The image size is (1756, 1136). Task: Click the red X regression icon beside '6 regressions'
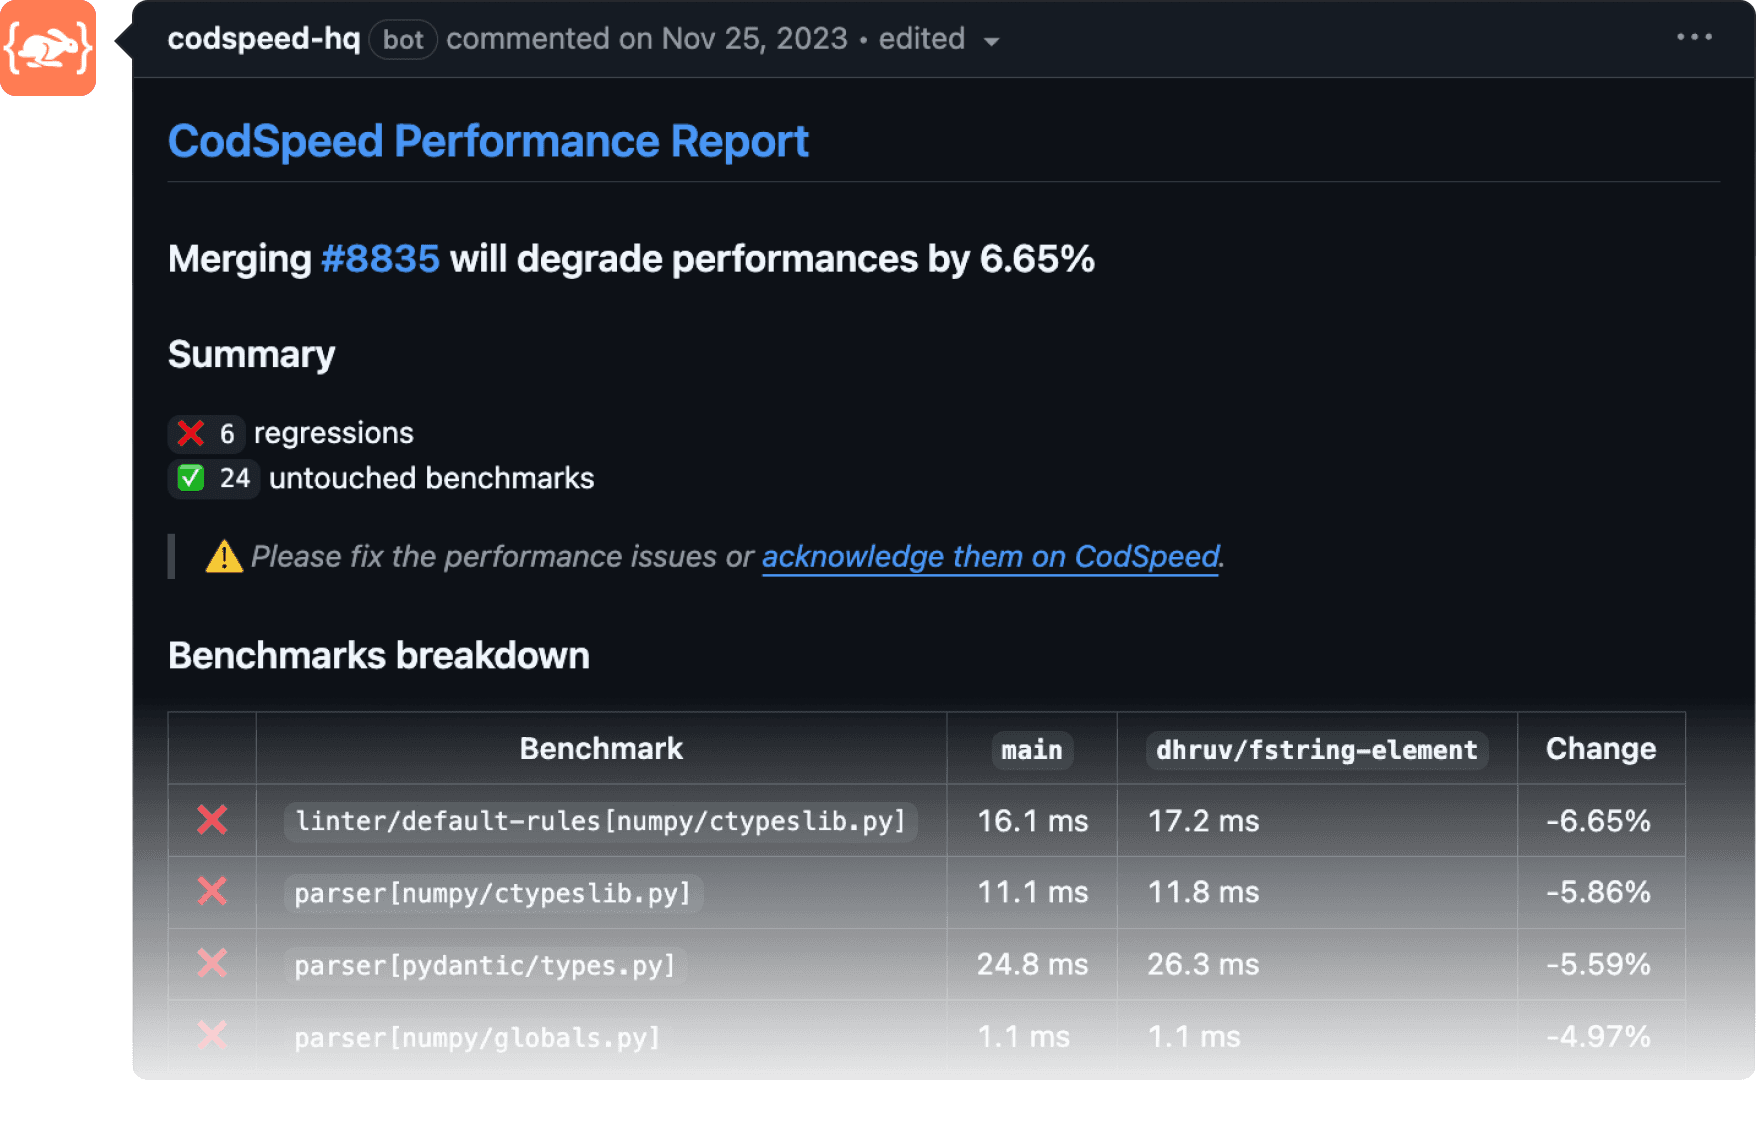(190, 433)
